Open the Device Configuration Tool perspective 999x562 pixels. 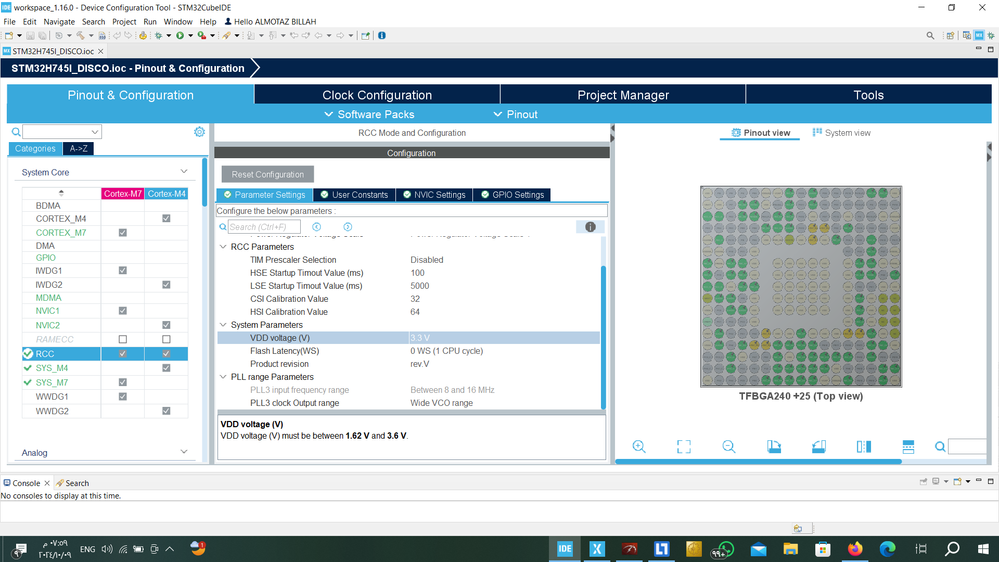[979, 36]
